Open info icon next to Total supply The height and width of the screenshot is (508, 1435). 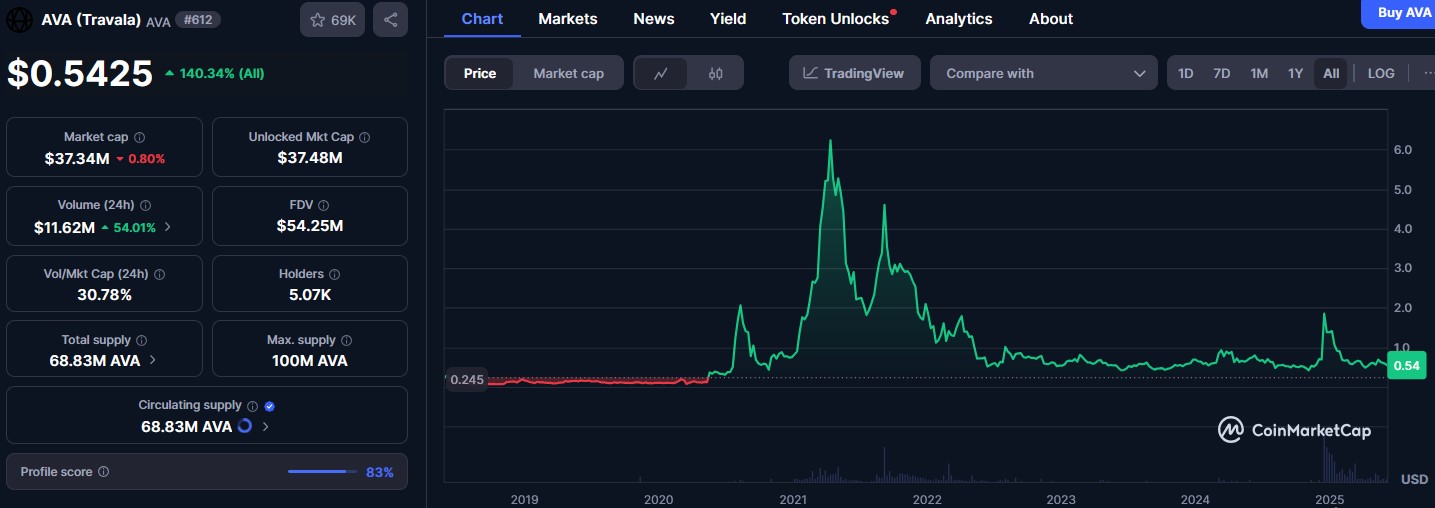pos(141,341)
